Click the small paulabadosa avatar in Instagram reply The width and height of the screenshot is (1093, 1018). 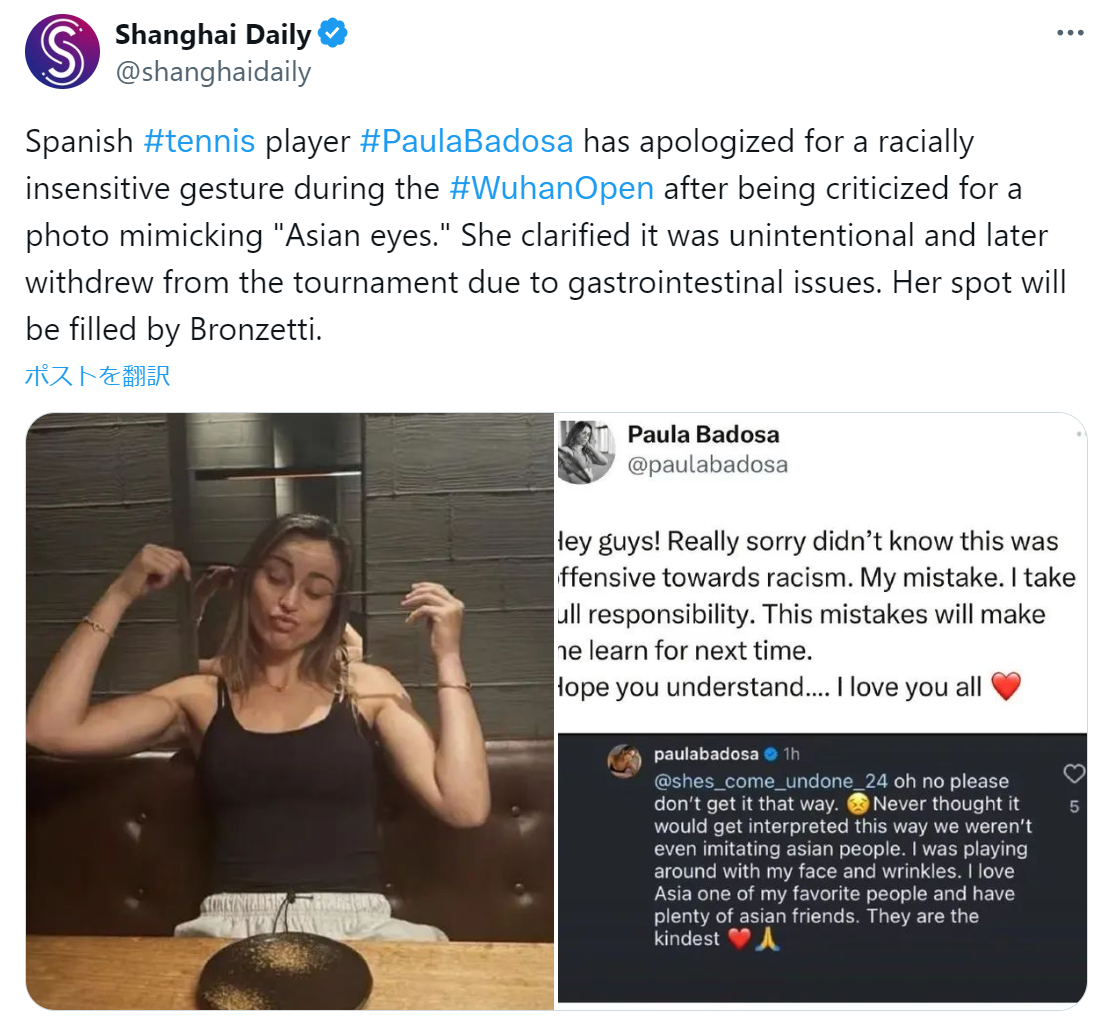coord(625,761)
